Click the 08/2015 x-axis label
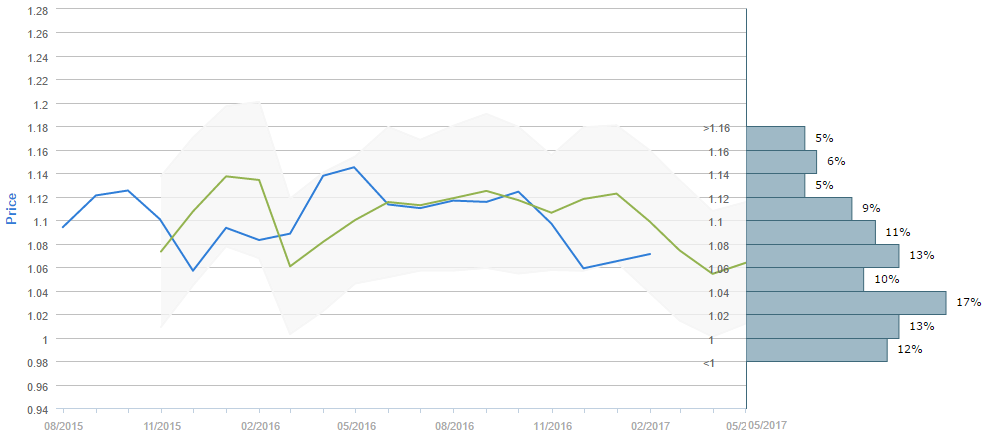991x440 pixels. 63,425
